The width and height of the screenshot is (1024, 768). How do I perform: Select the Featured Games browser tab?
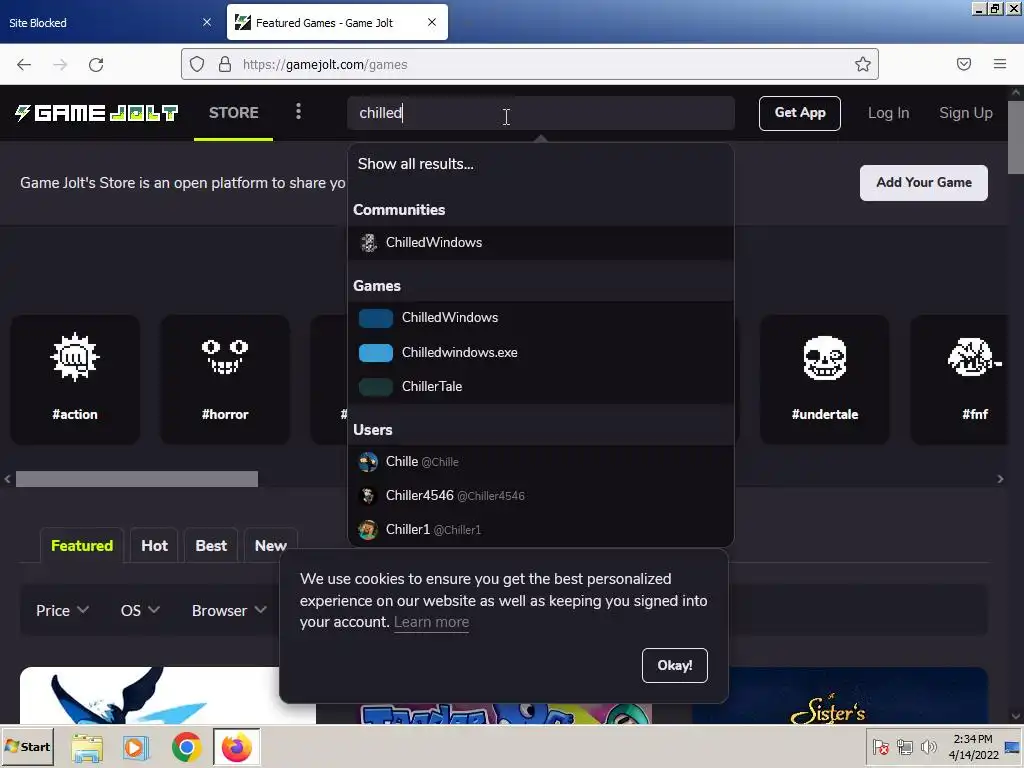337,22
